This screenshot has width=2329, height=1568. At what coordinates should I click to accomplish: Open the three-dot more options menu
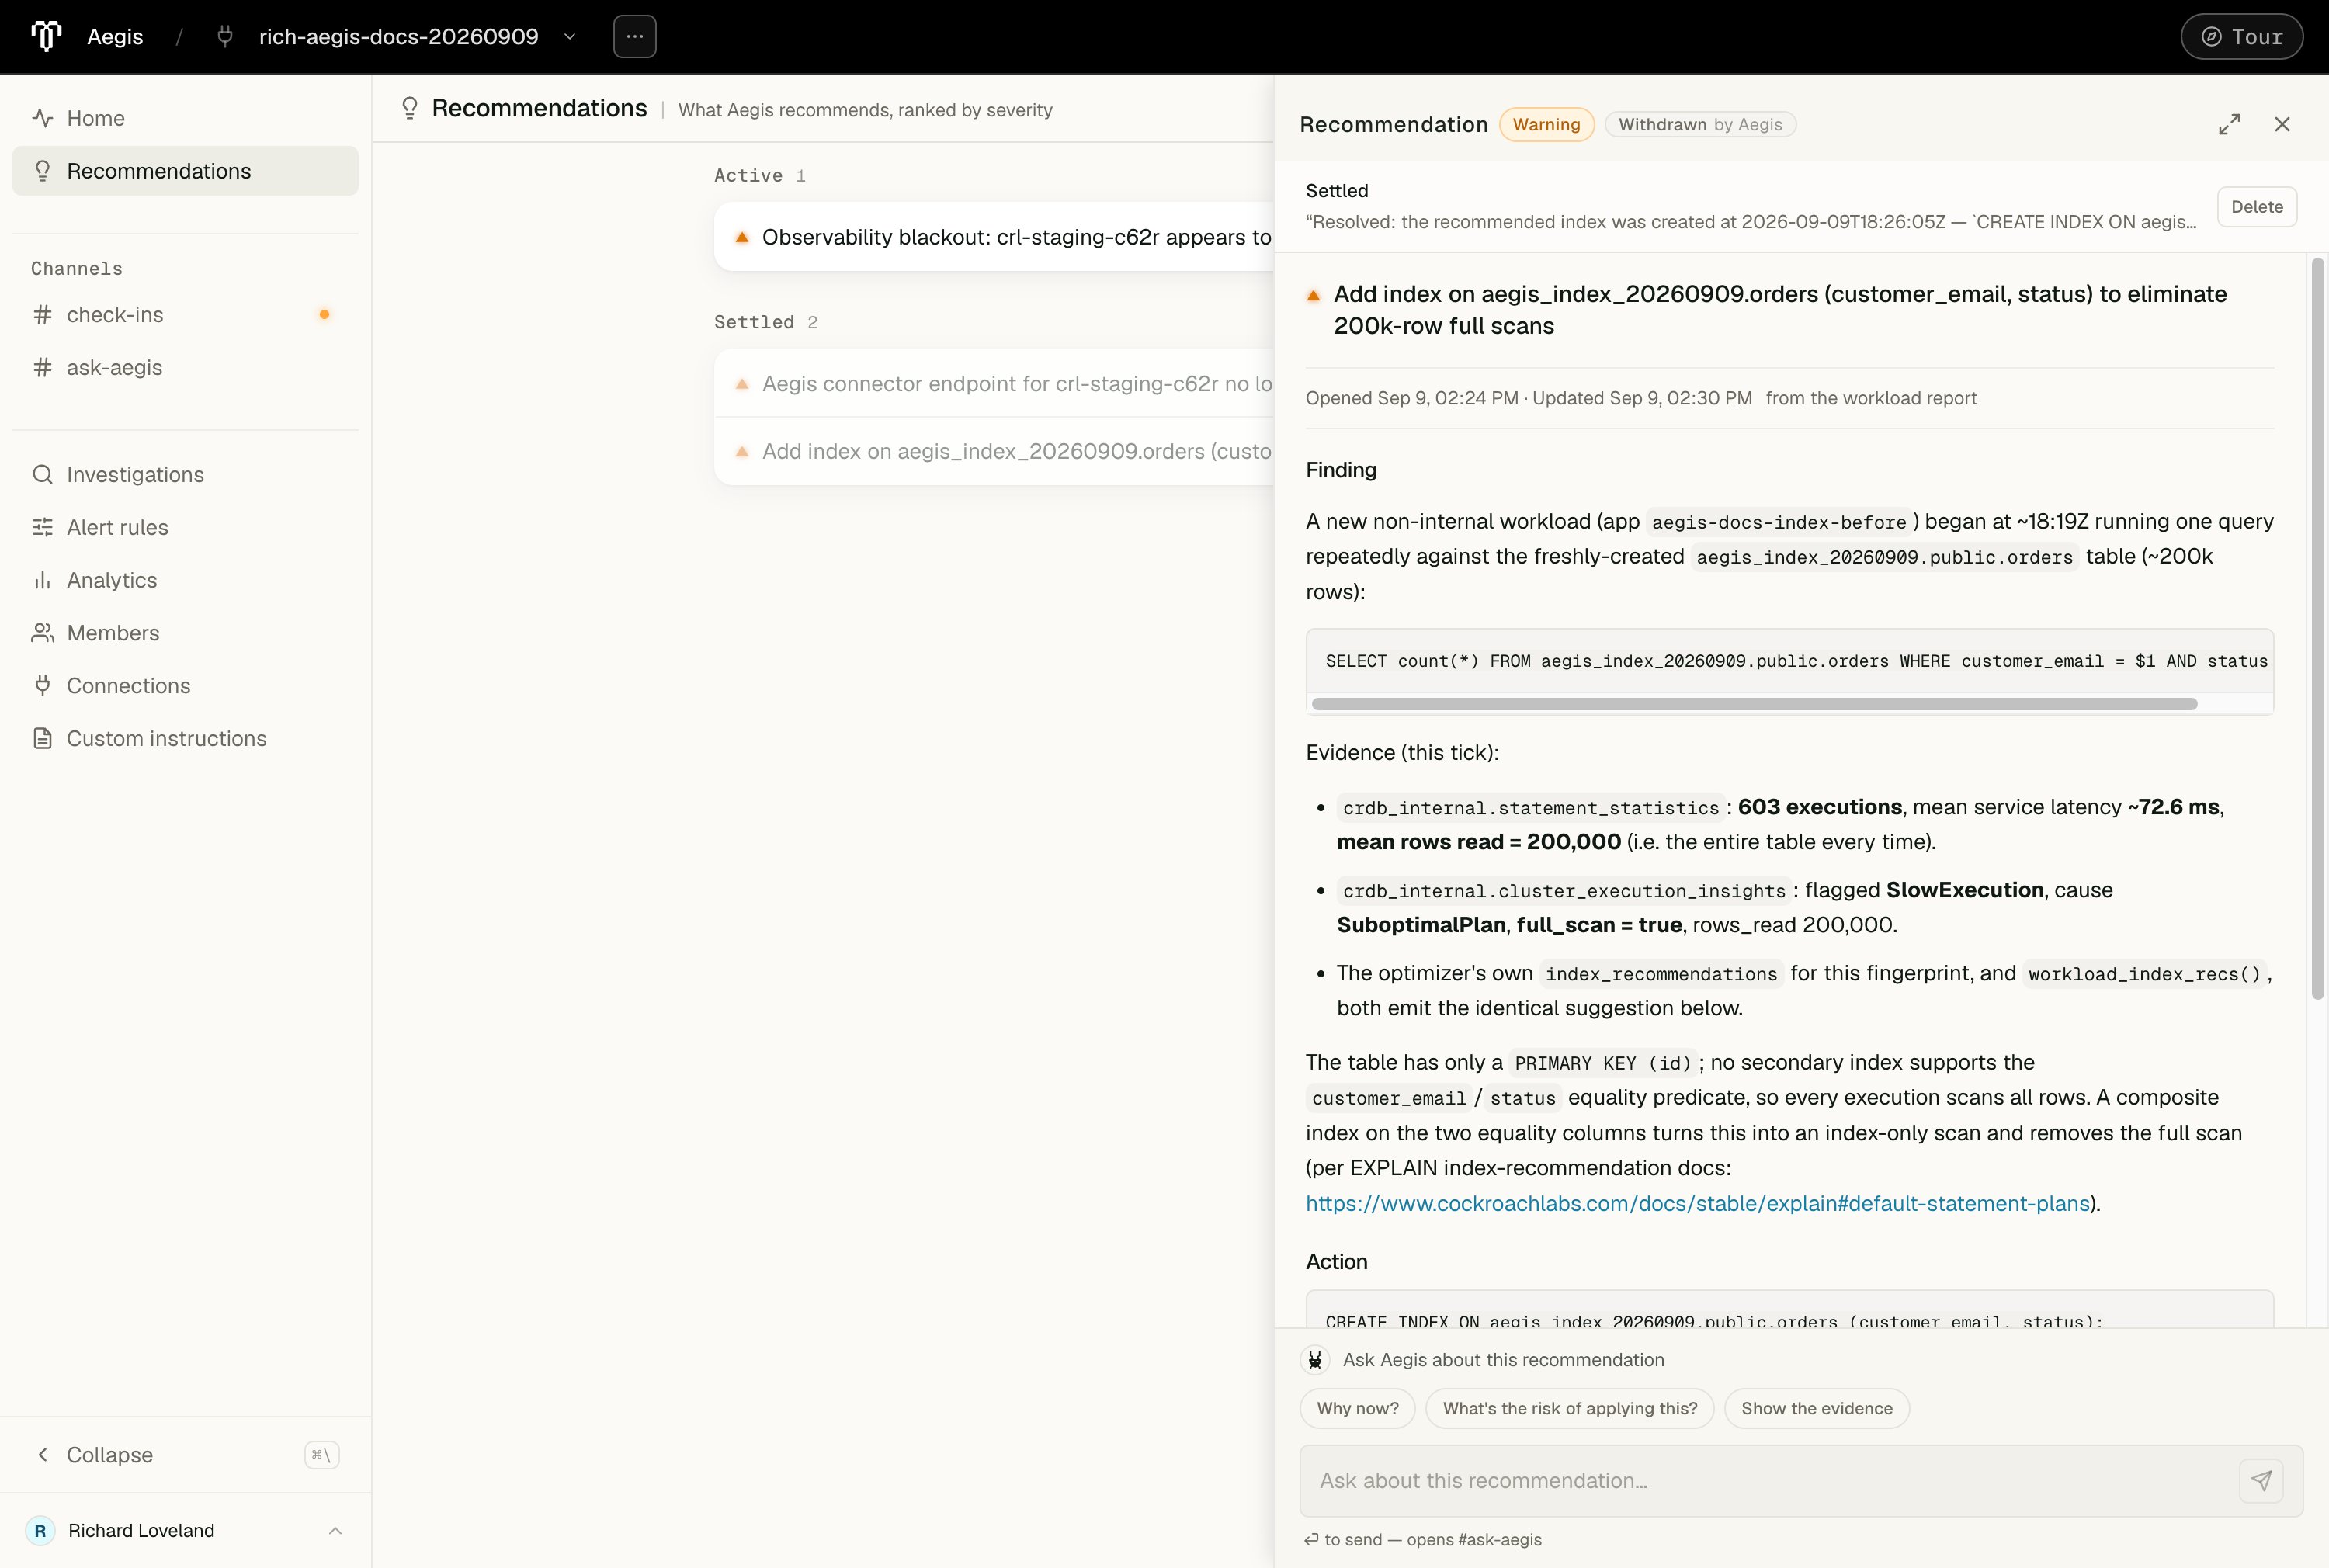coord(635,36)
